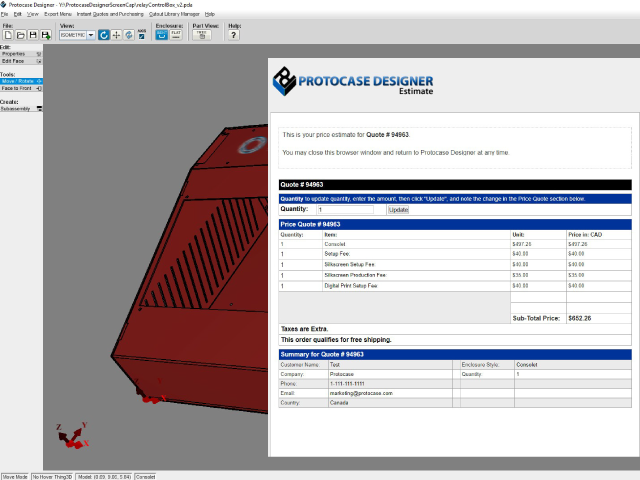Click 'Silkscreen Setup Fee' row

(x=455, y=264)
